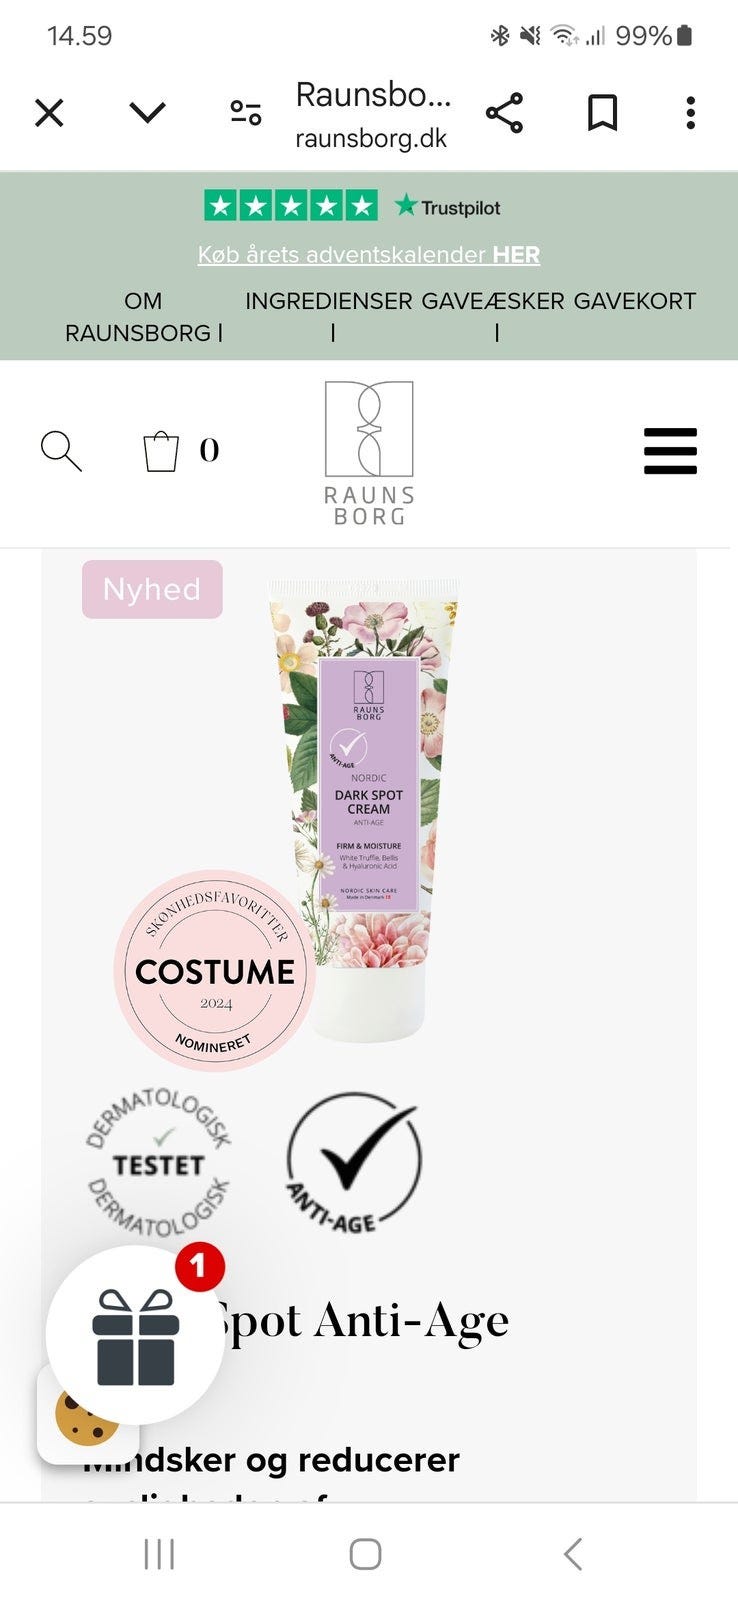Close the browser custom tab
Image resolution: width=738 pixels, height=1600 pixels.
click(49, 113)
